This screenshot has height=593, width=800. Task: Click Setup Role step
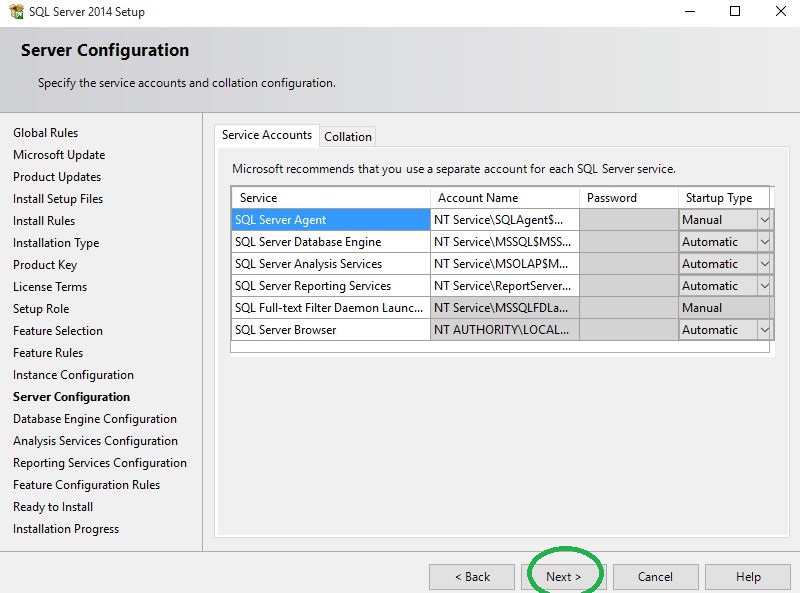tap(41, 309)
